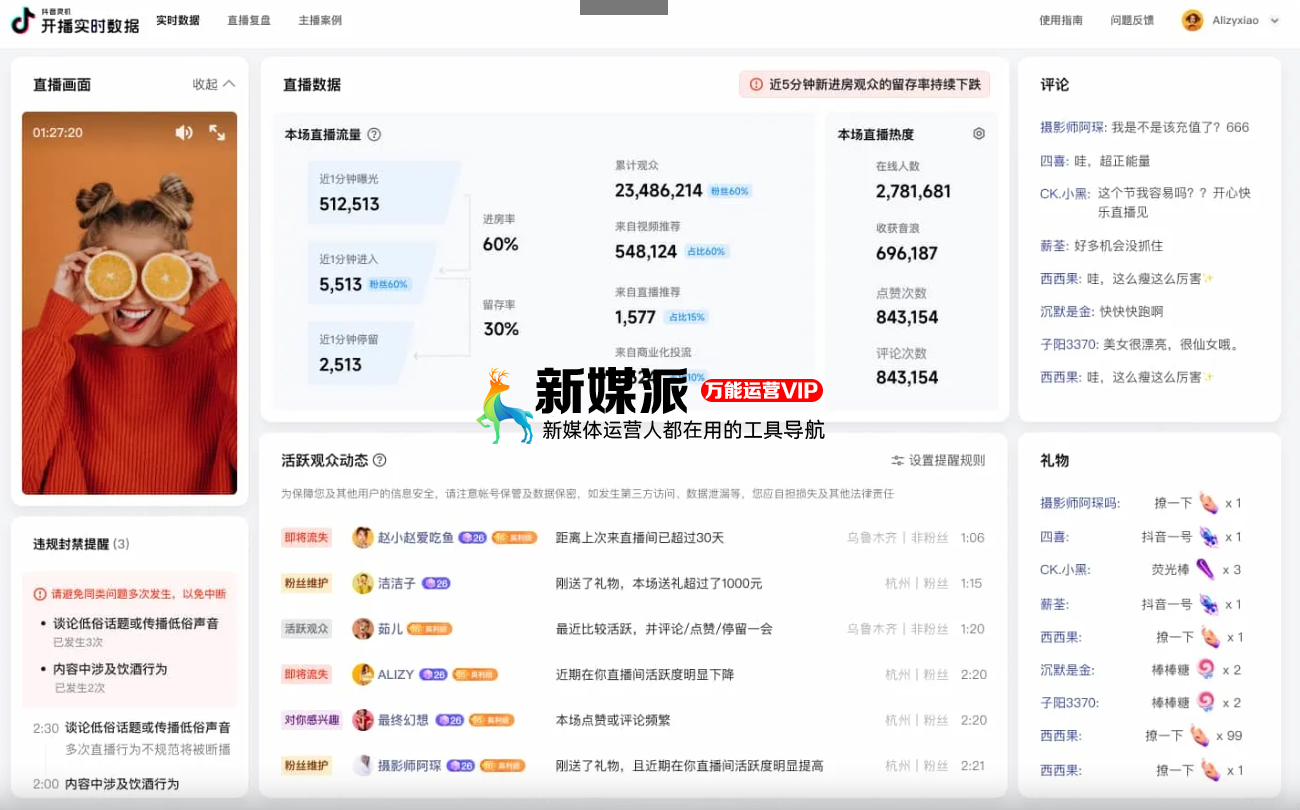This screenshot has height=810, width=1300.
Task: Click 粉丝60% badge beside 累计观众
Action: coord(729,191)
